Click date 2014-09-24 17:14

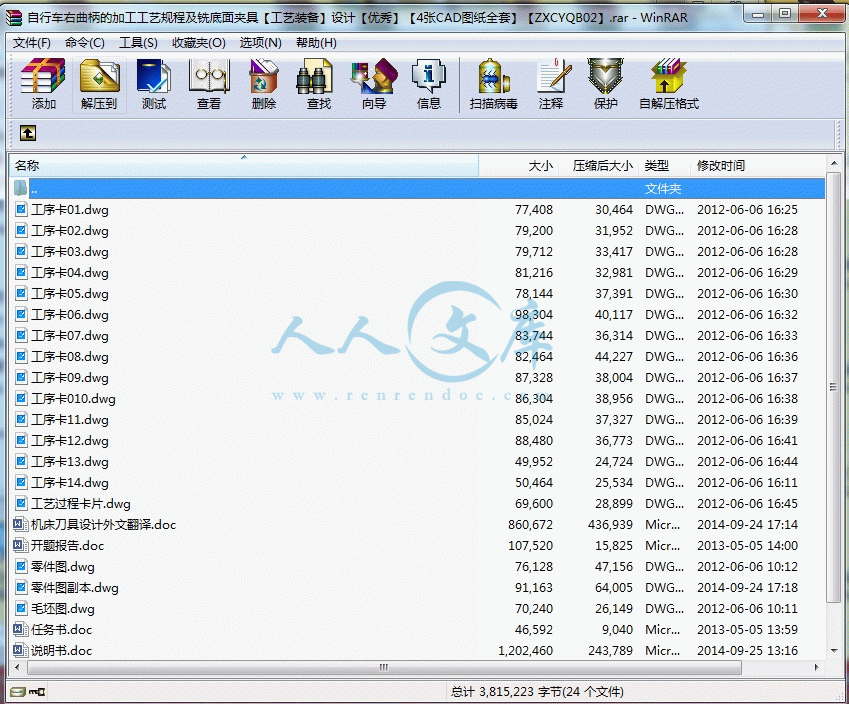(747, 524)
